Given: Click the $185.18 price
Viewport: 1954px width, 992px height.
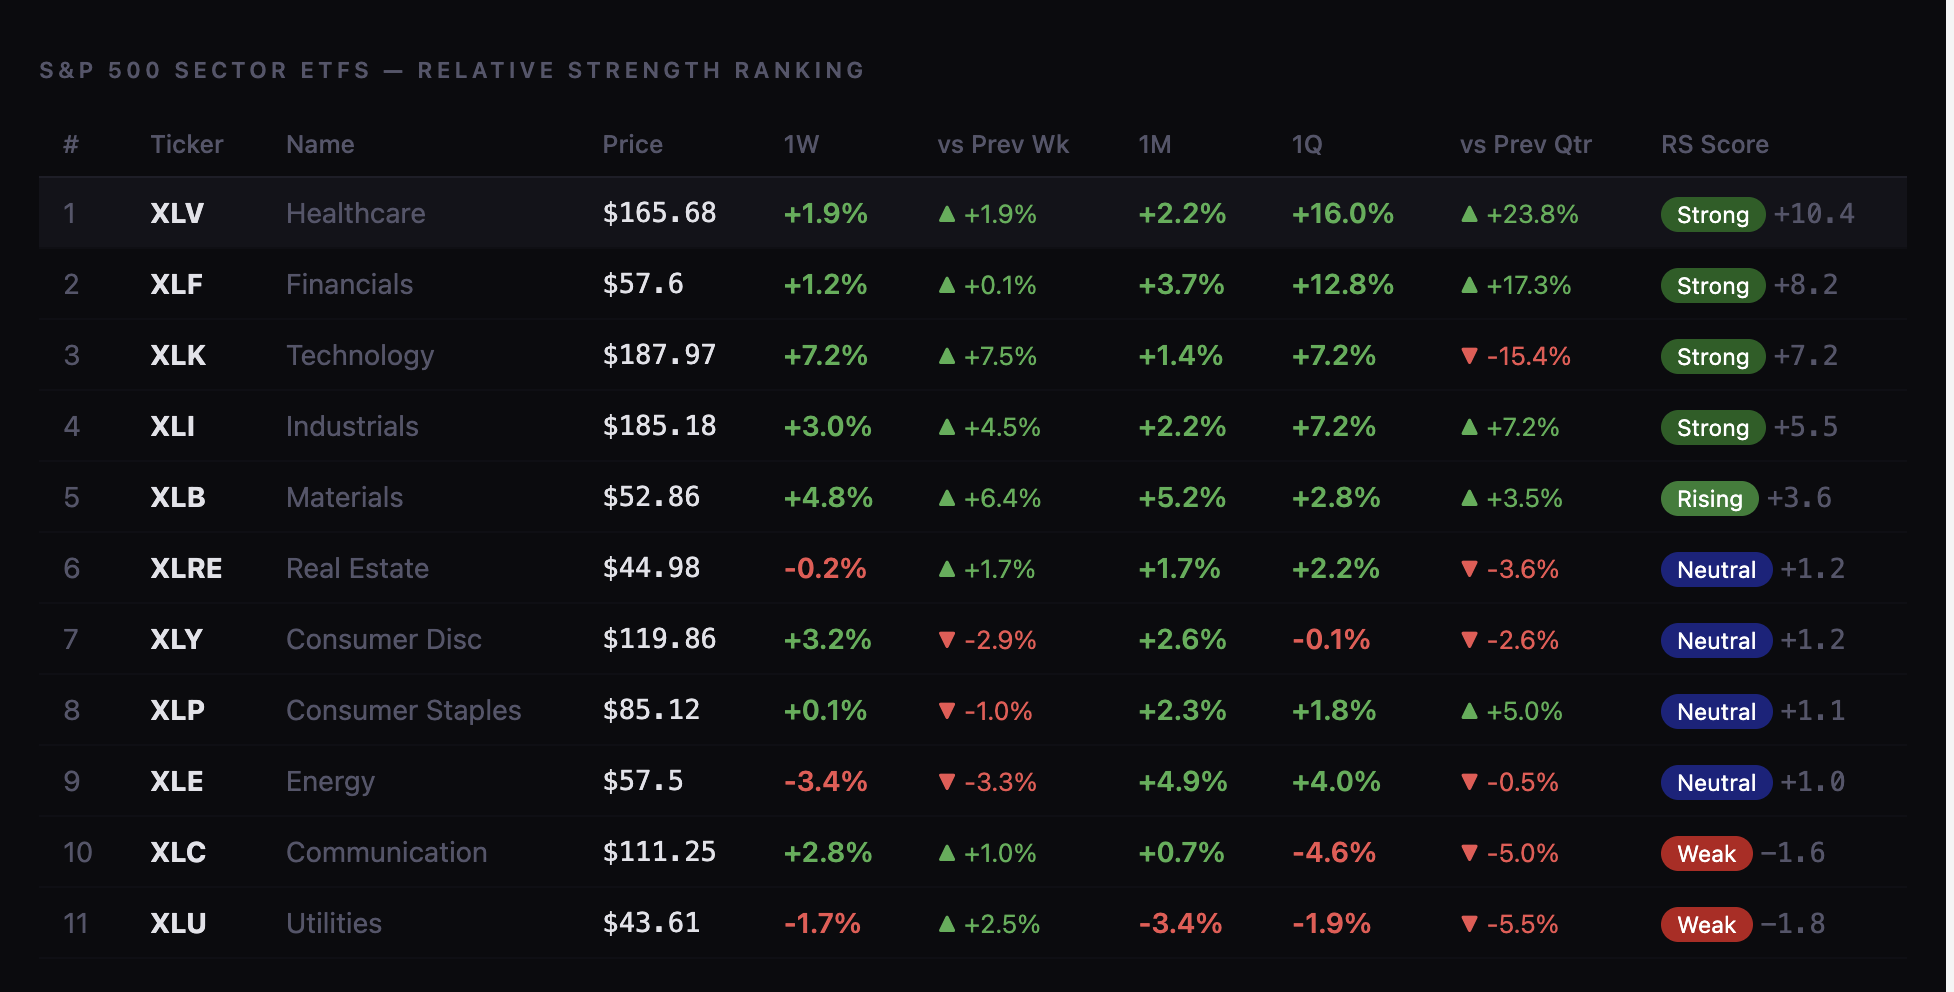Looking at the screenshot, I should (x=659, y=426).
